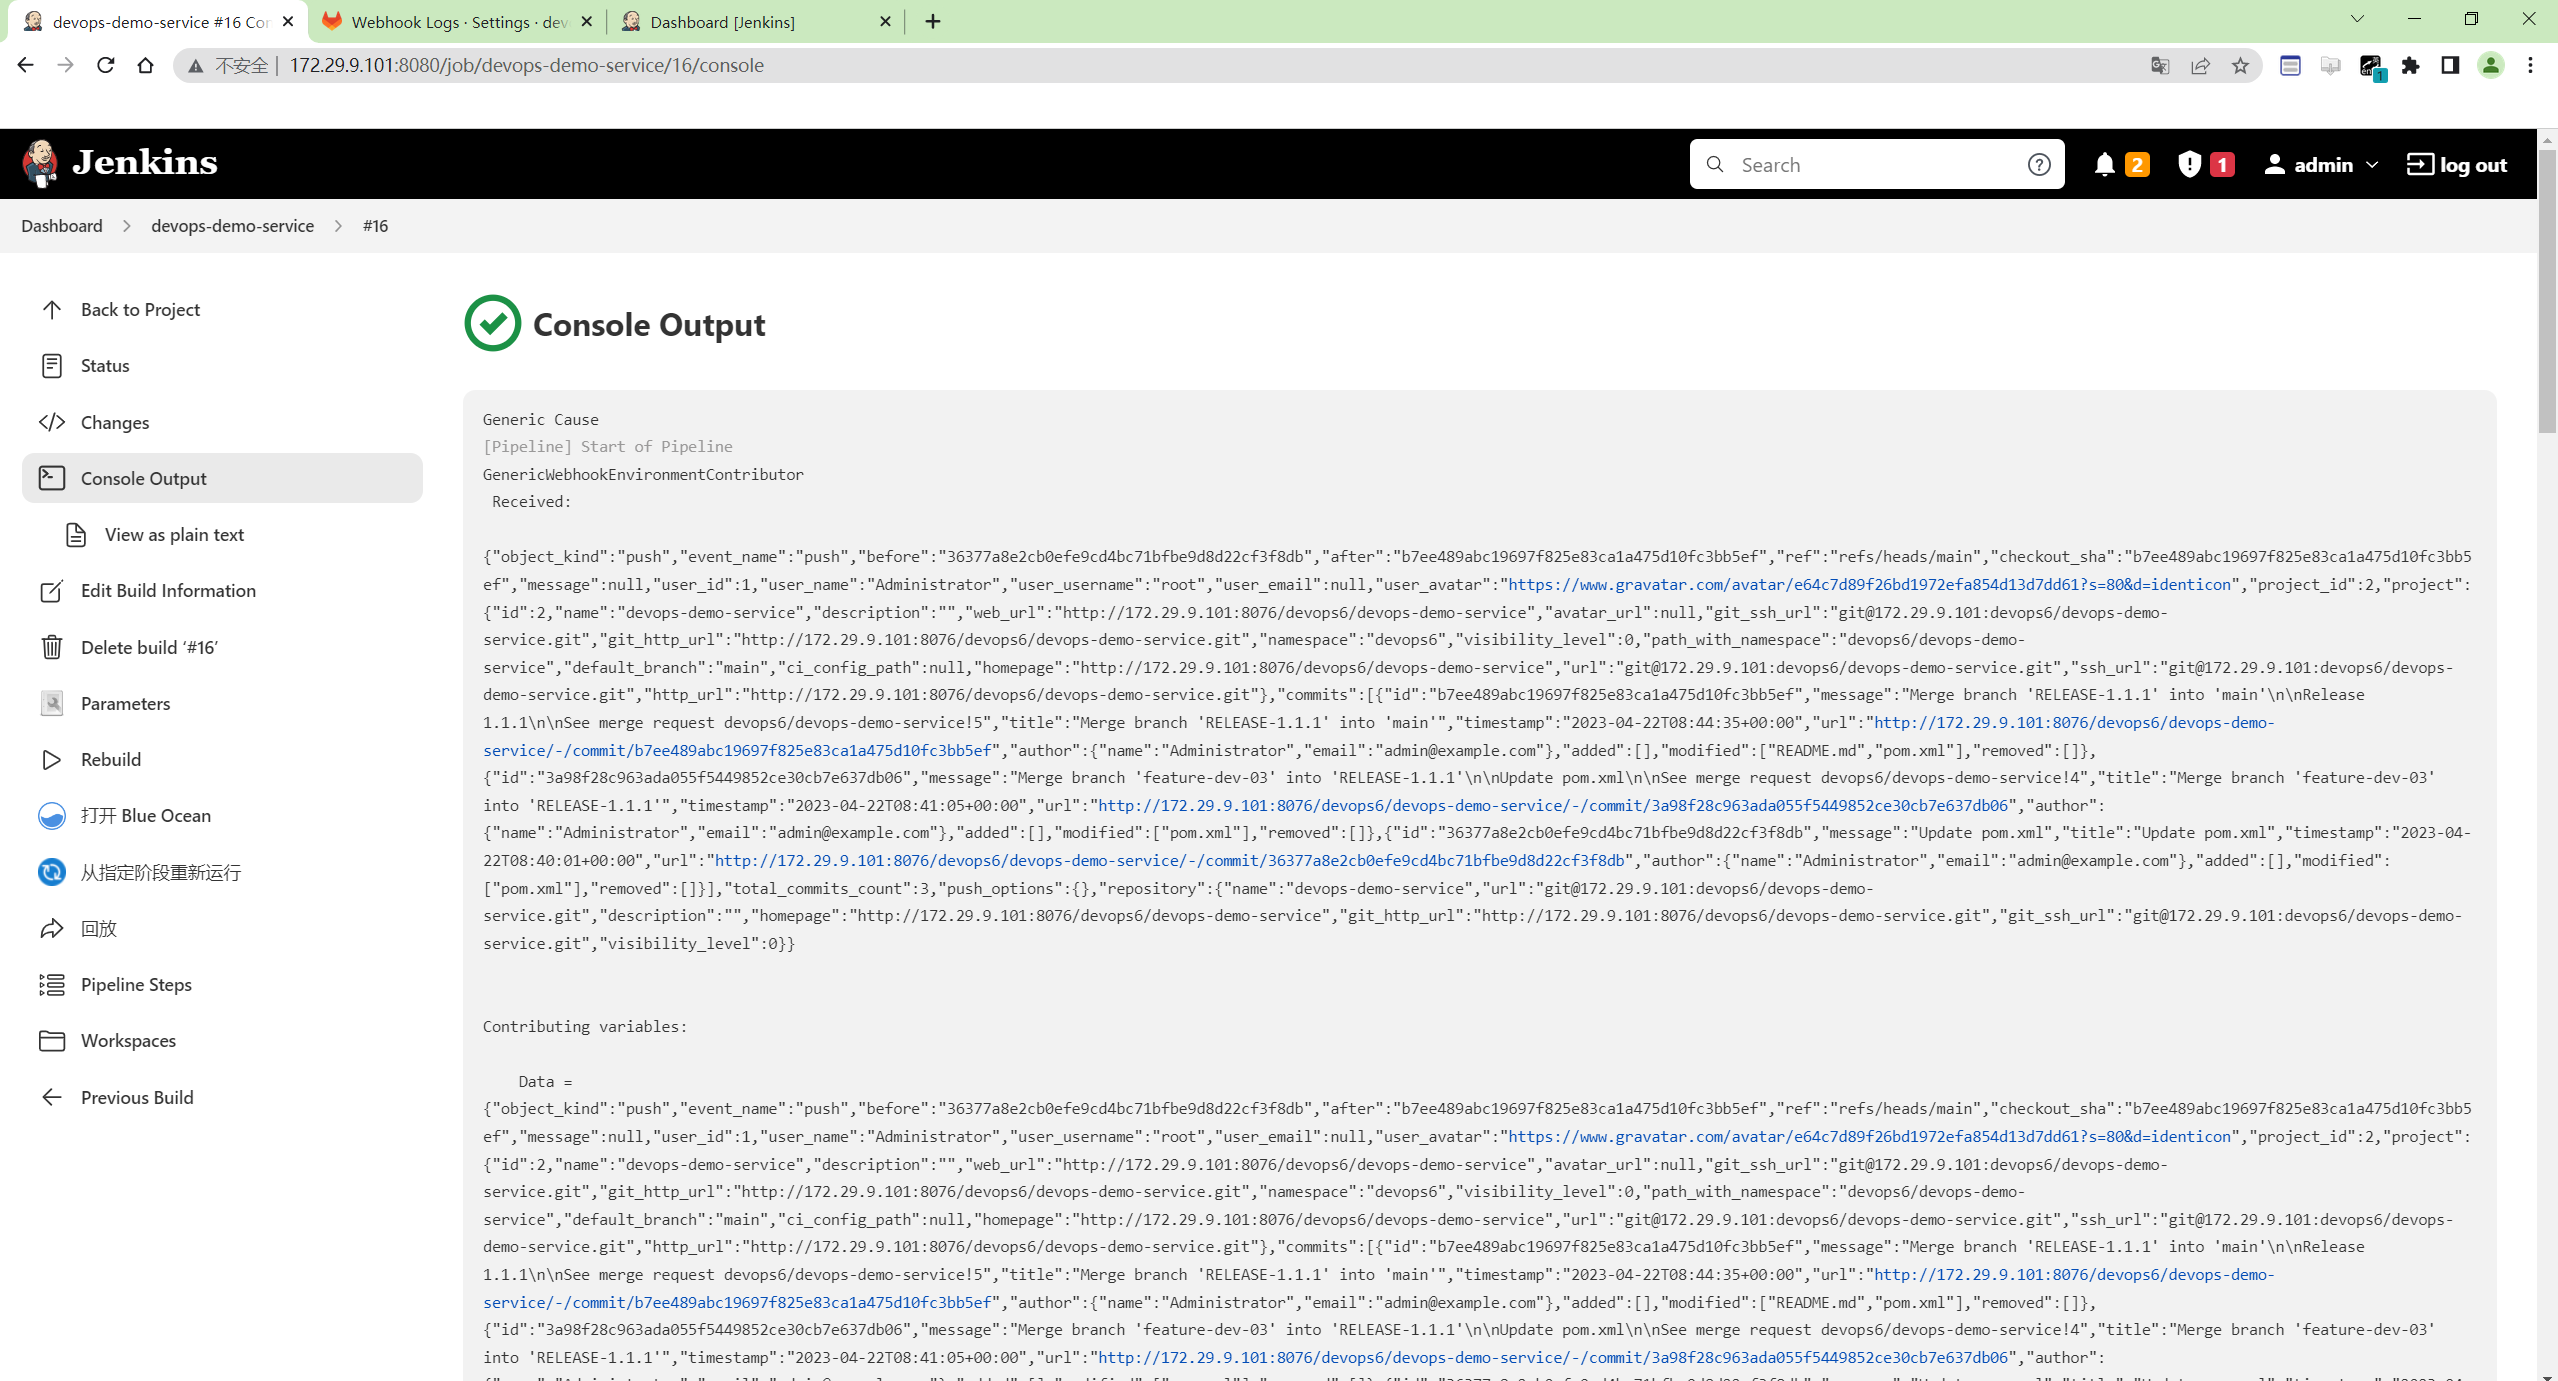Click the page vertical scrollbar
The image size is (2558, 1381).
2547,291
